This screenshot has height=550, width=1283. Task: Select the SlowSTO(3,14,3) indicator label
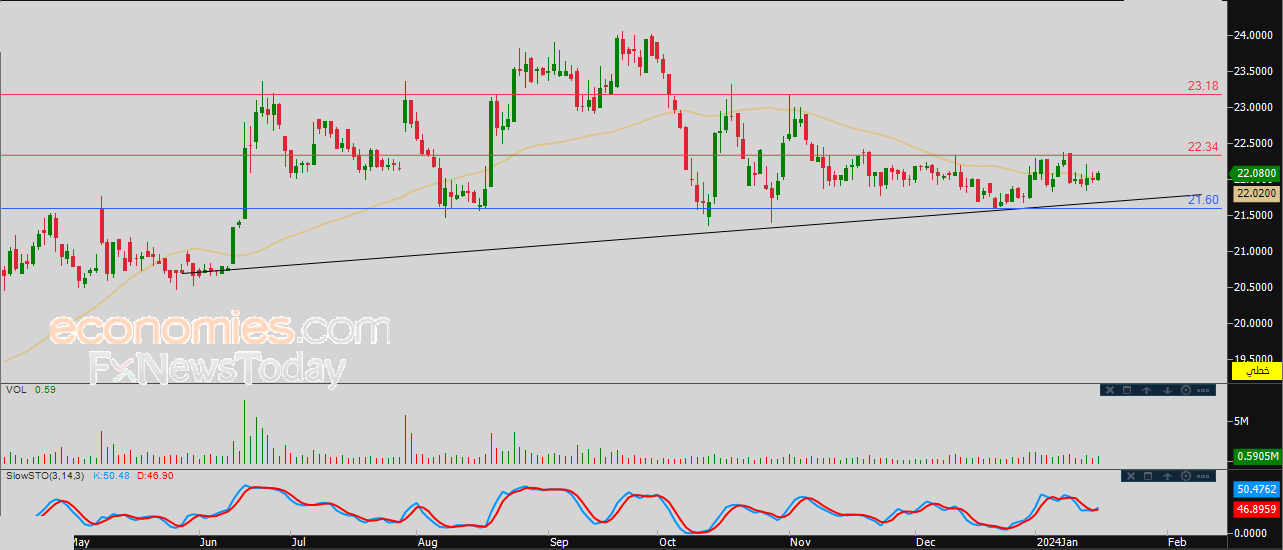coord(47,475)
